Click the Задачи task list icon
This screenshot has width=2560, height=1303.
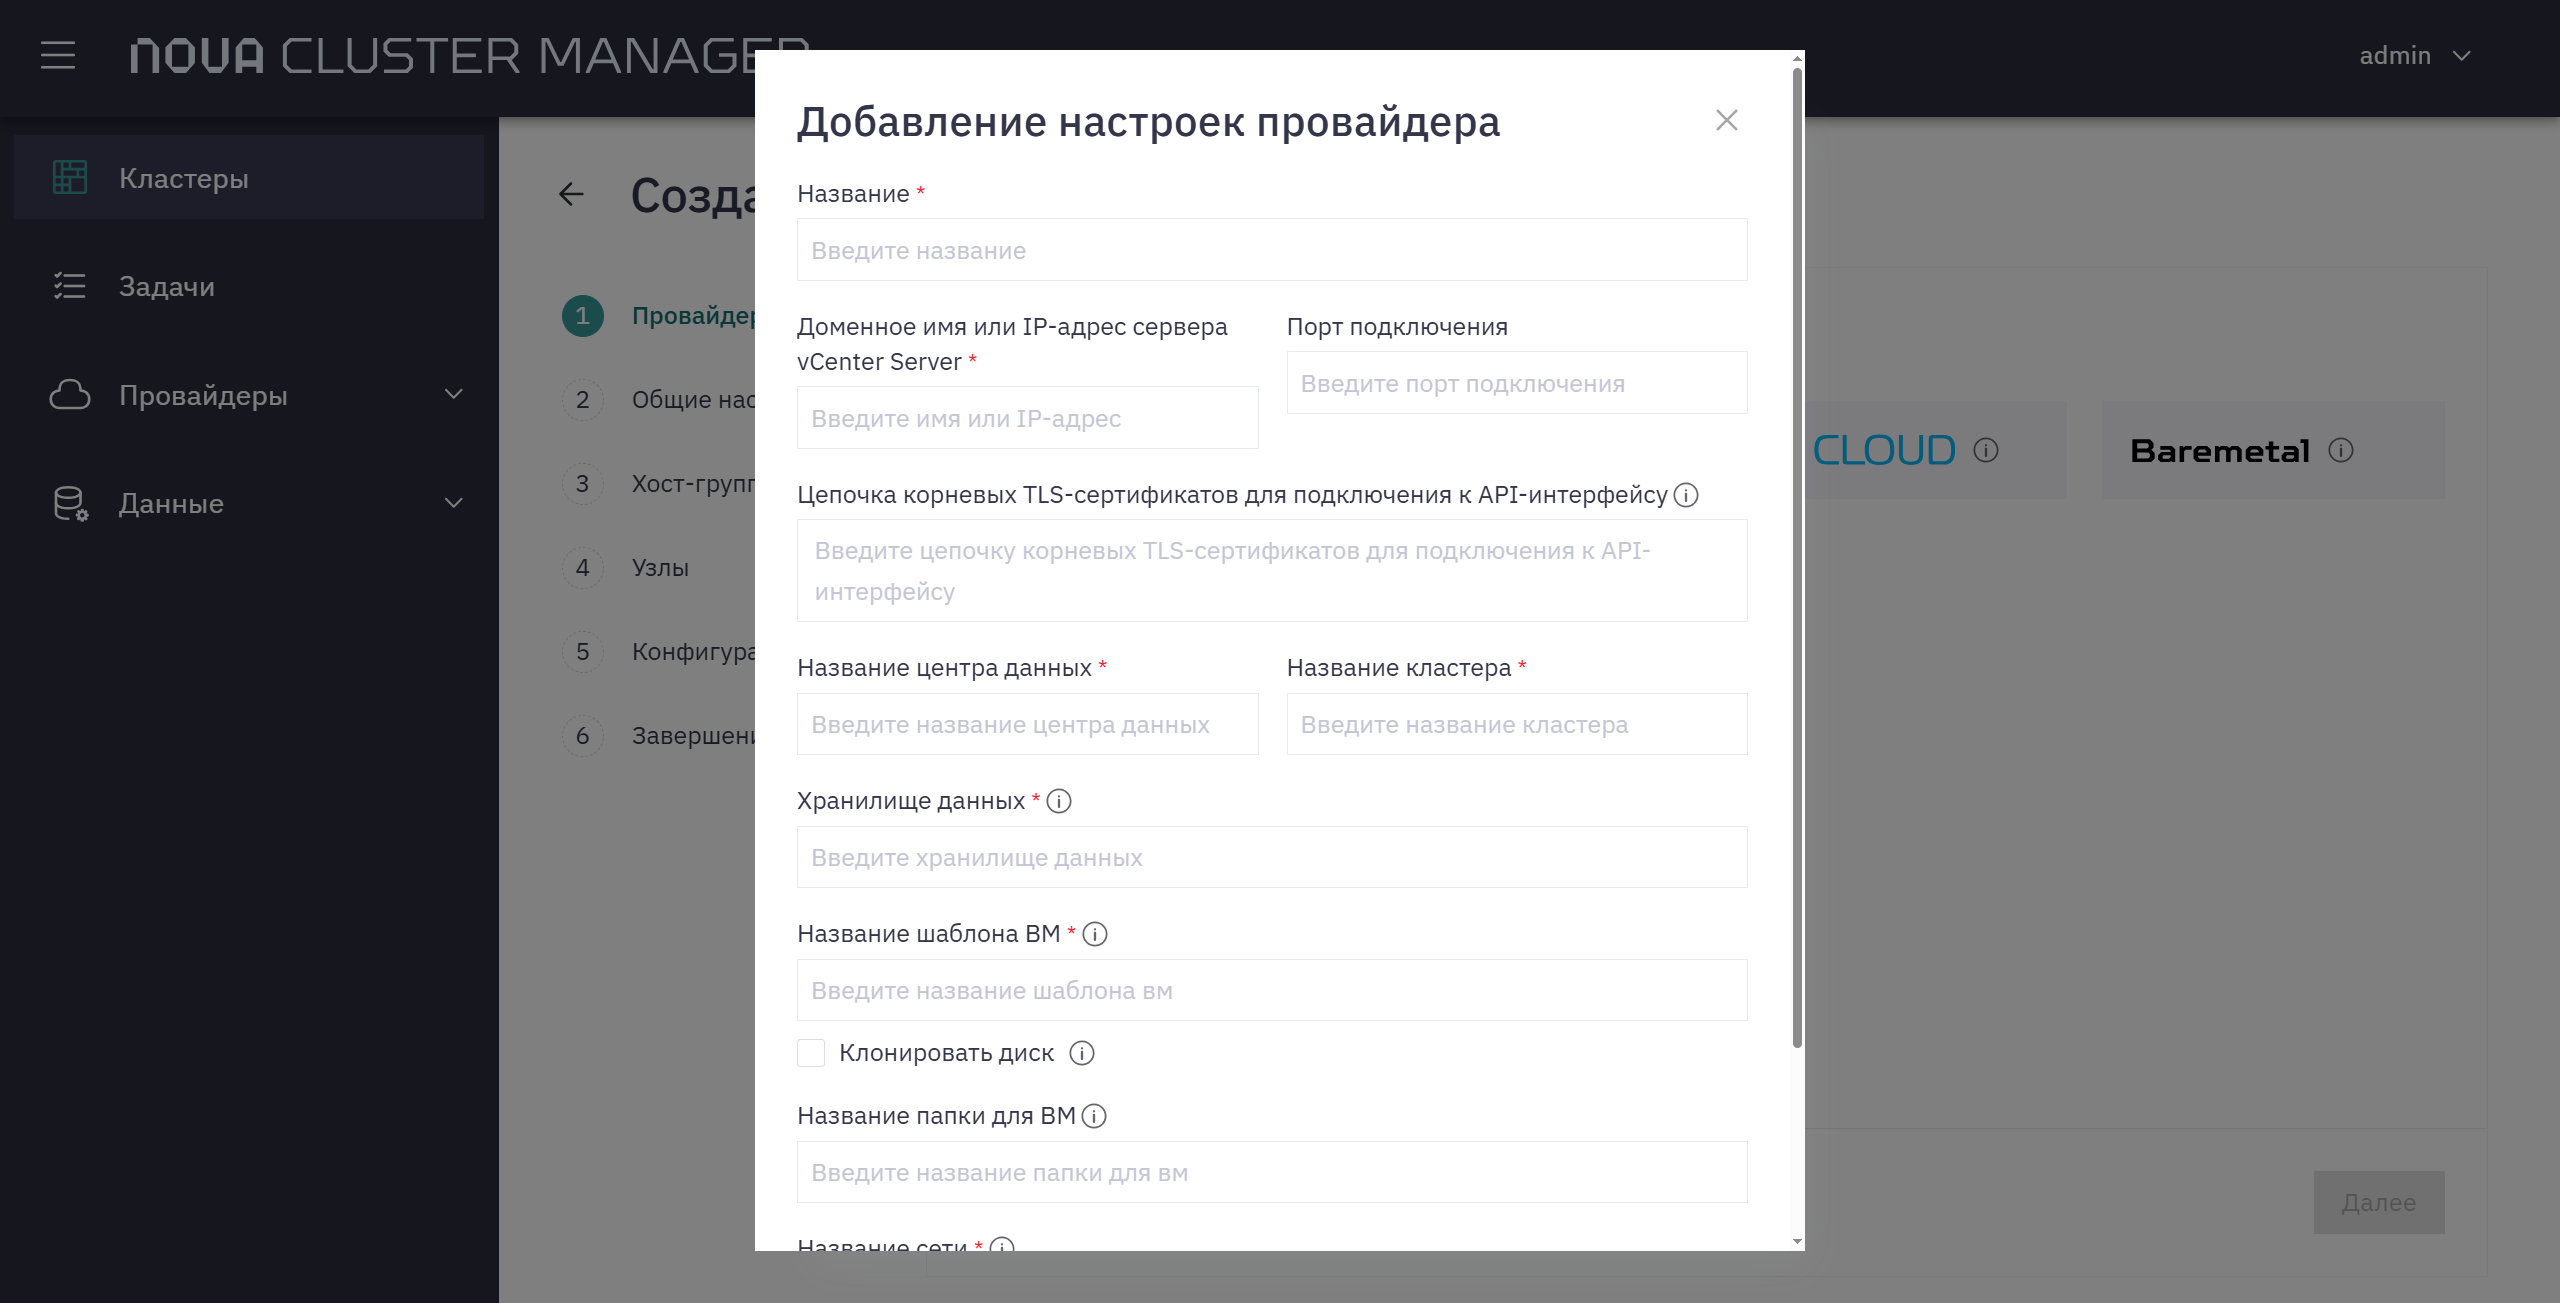tap(70, 286)
